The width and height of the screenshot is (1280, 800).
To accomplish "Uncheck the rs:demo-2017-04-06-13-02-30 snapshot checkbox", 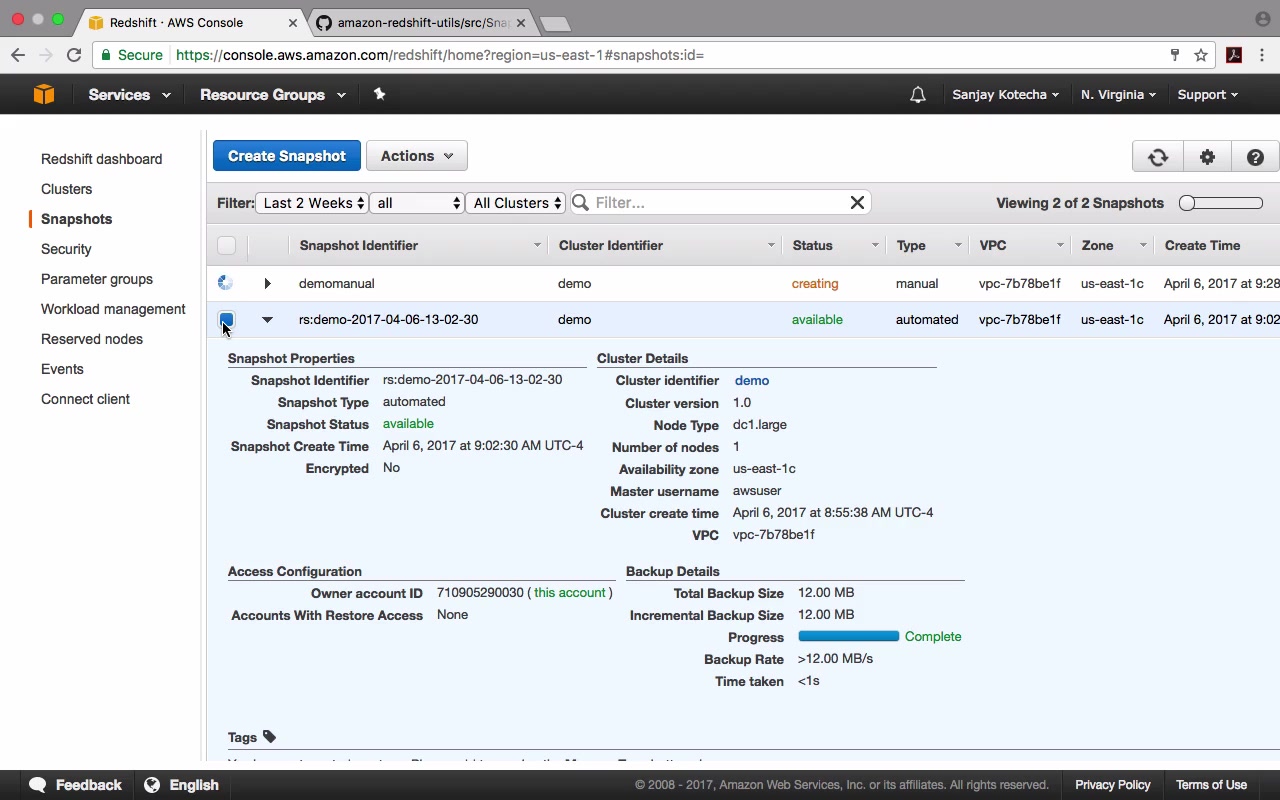I will click(x=226, y=320).
